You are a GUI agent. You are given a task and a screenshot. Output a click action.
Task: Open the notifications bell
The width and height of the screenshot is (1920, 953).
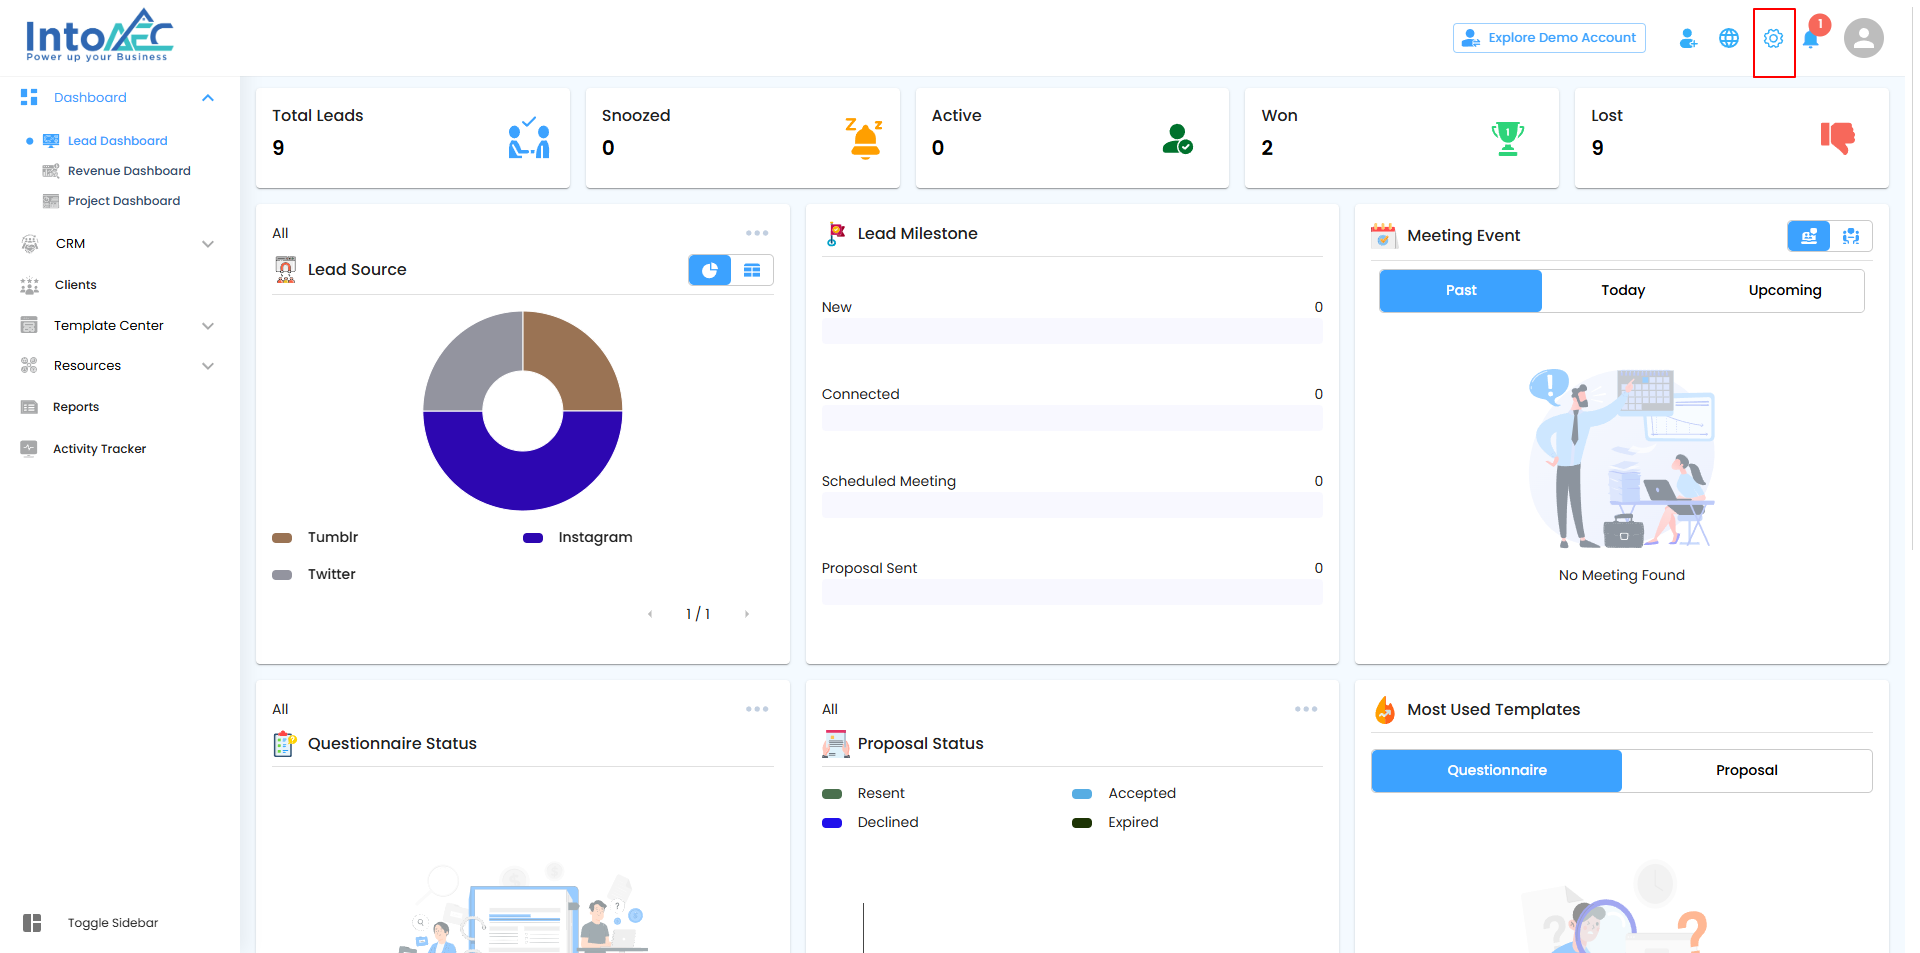tap(1810, 39)
